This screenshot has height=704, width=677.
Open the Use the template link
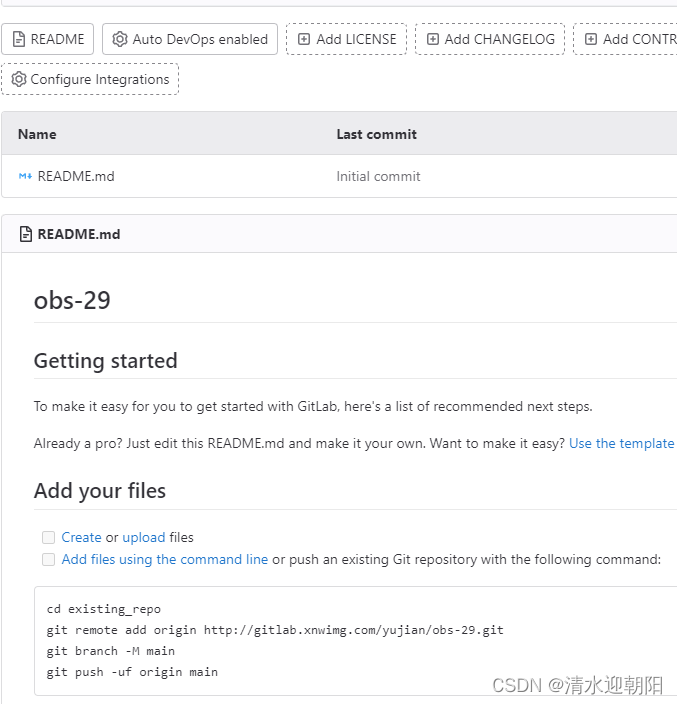point(622,444)
